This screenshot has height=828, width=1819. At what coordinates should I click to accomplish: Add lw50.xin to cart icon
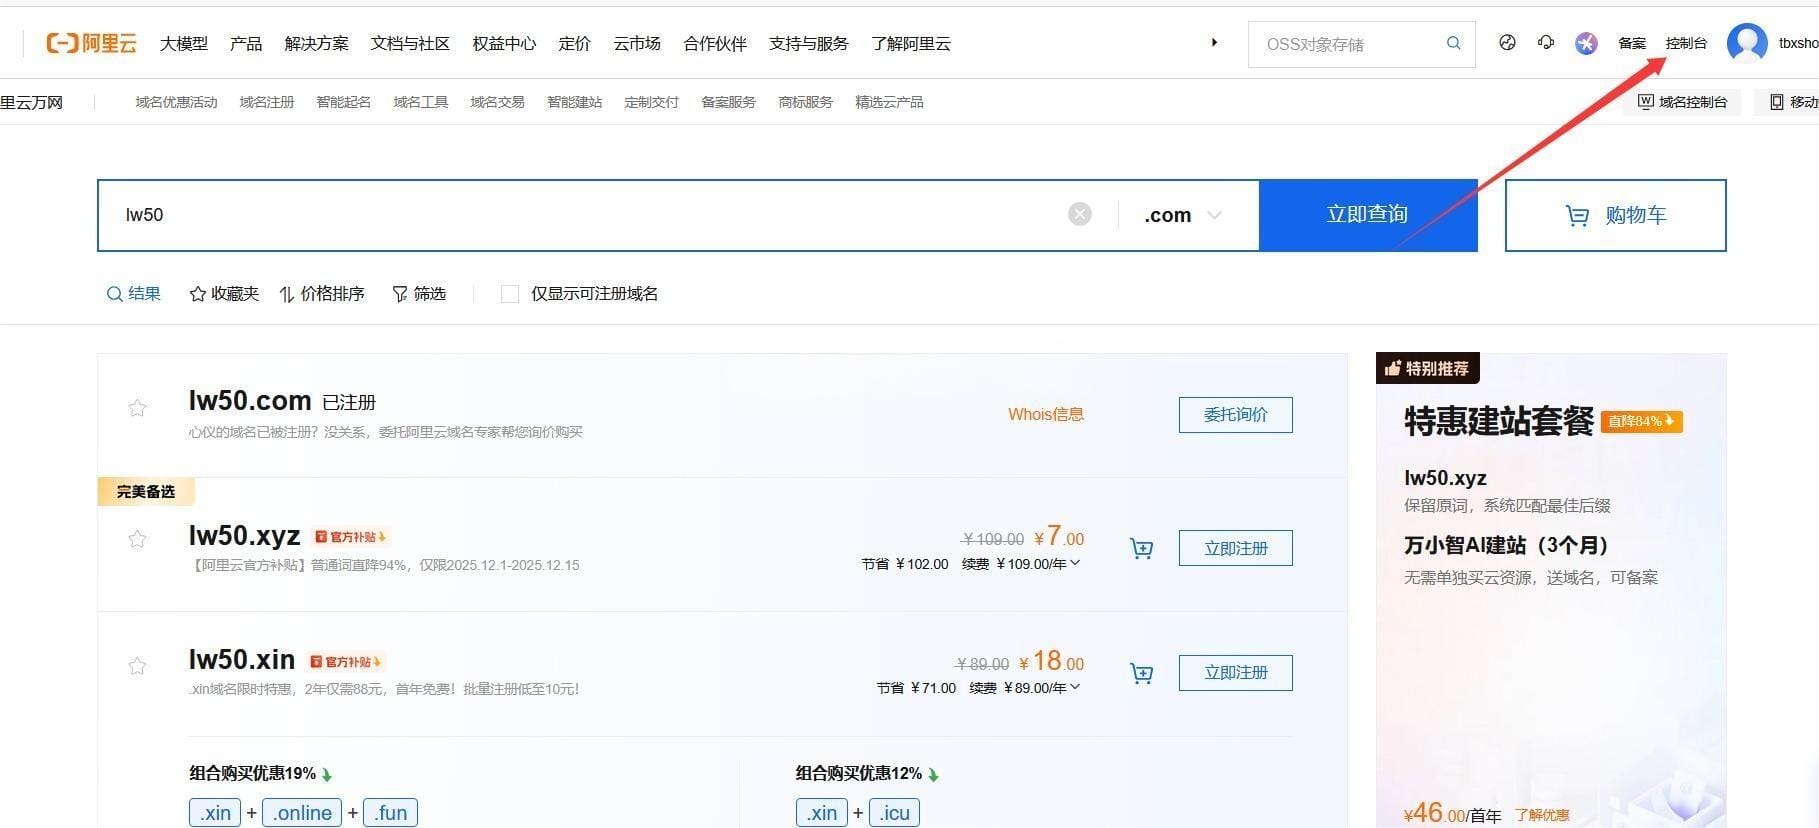(x=1141, y=673)
